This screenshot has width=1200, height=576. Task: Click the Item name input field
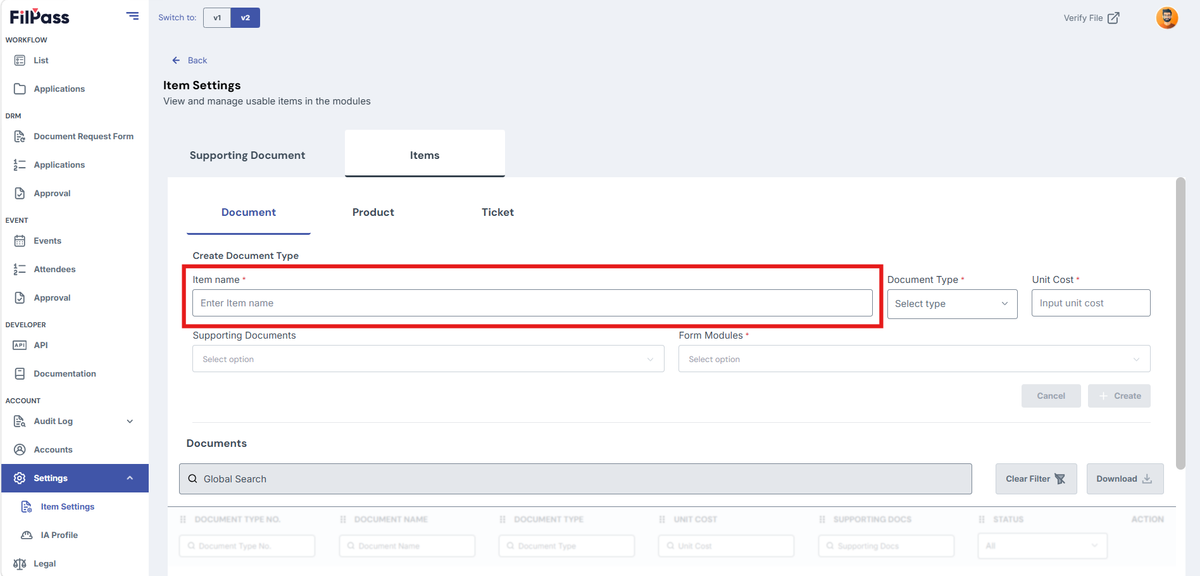coord(533,303)
